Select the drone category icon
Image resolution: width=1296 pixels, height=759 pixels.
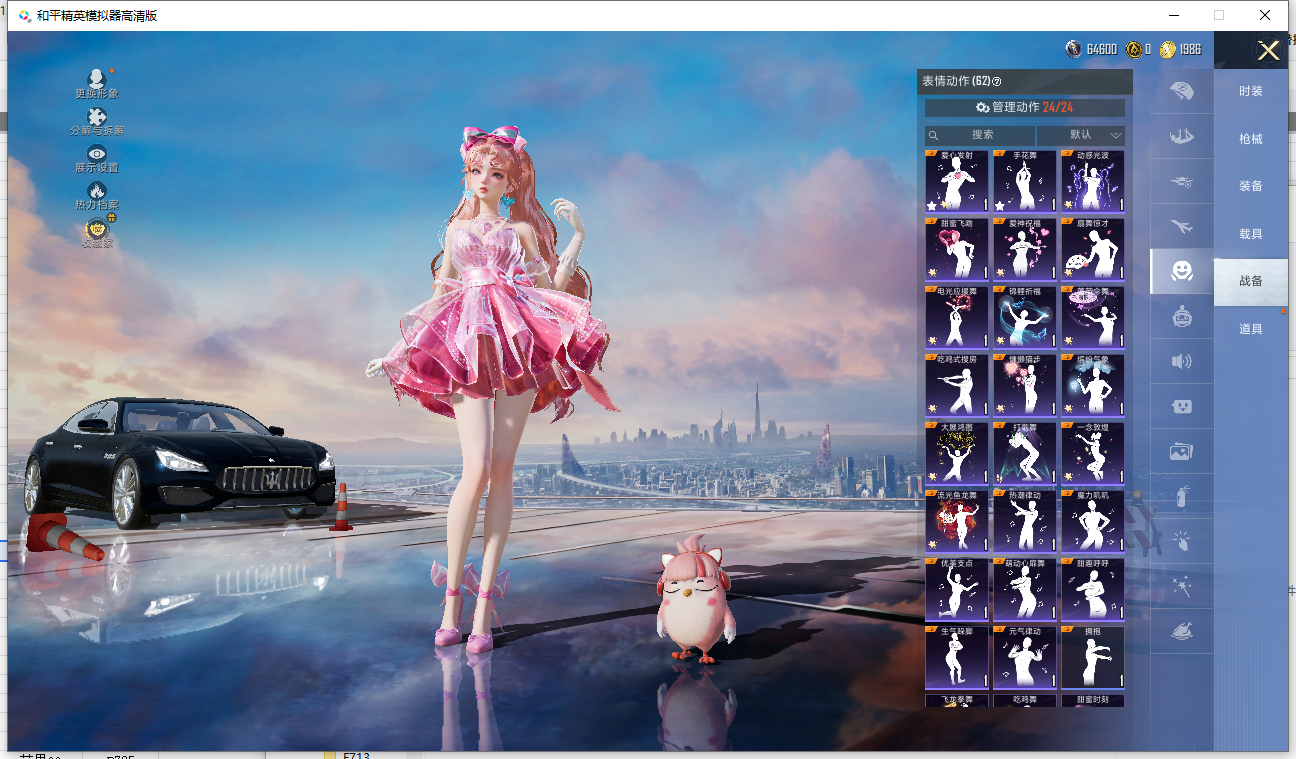click(x=1182, y=182)
